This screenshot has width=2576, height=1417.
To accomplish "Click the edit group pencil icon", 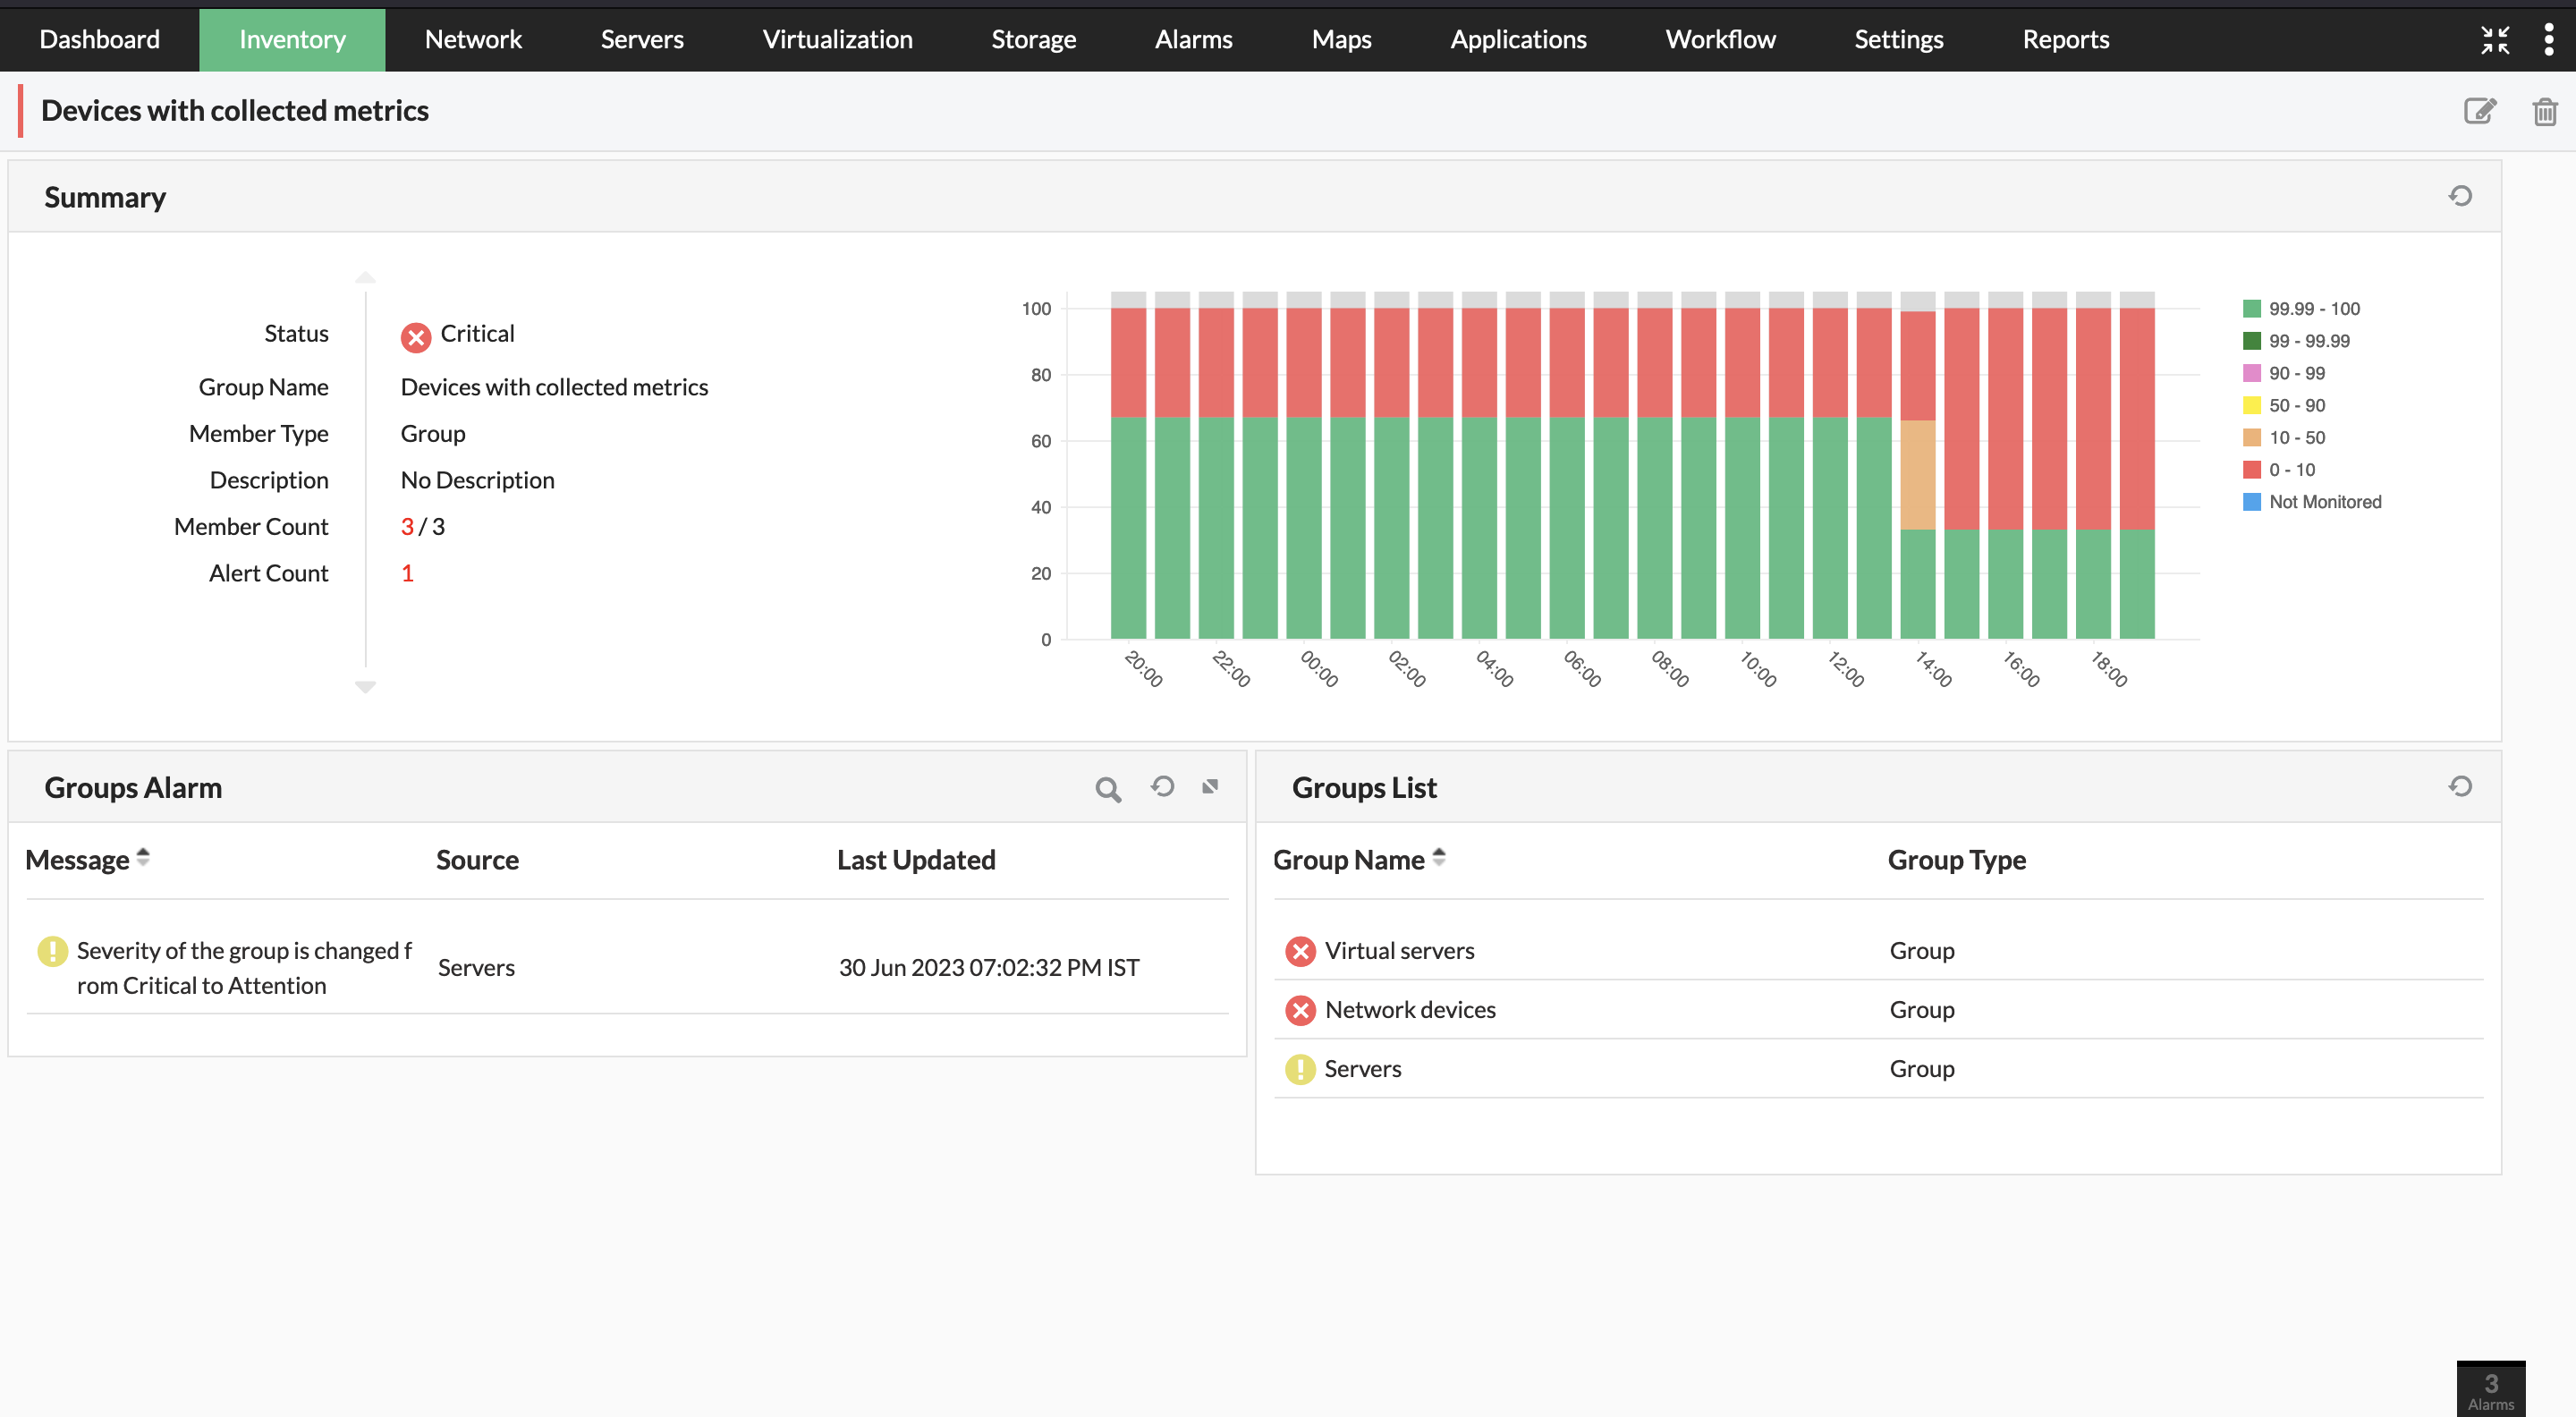I will coord(2479,111).
